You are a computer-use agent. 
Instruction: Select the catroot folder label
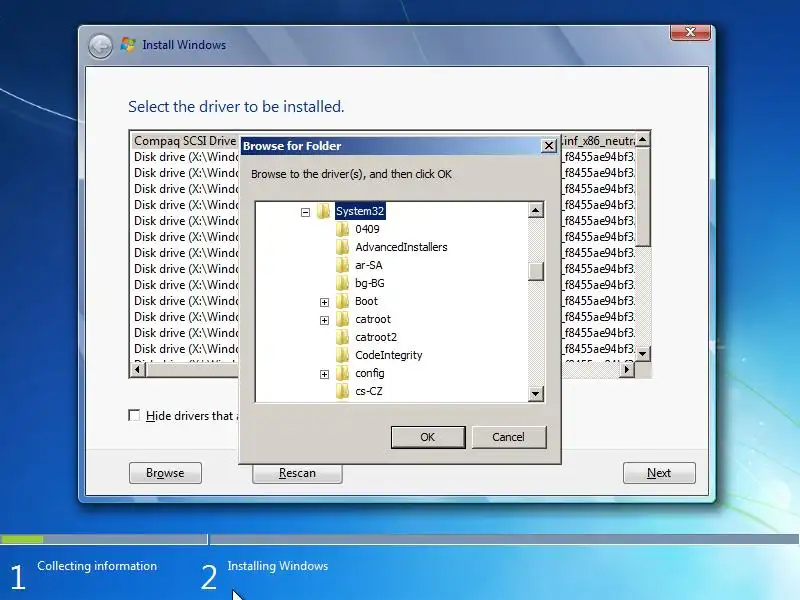pyautogui.click(x=373, y=319)
